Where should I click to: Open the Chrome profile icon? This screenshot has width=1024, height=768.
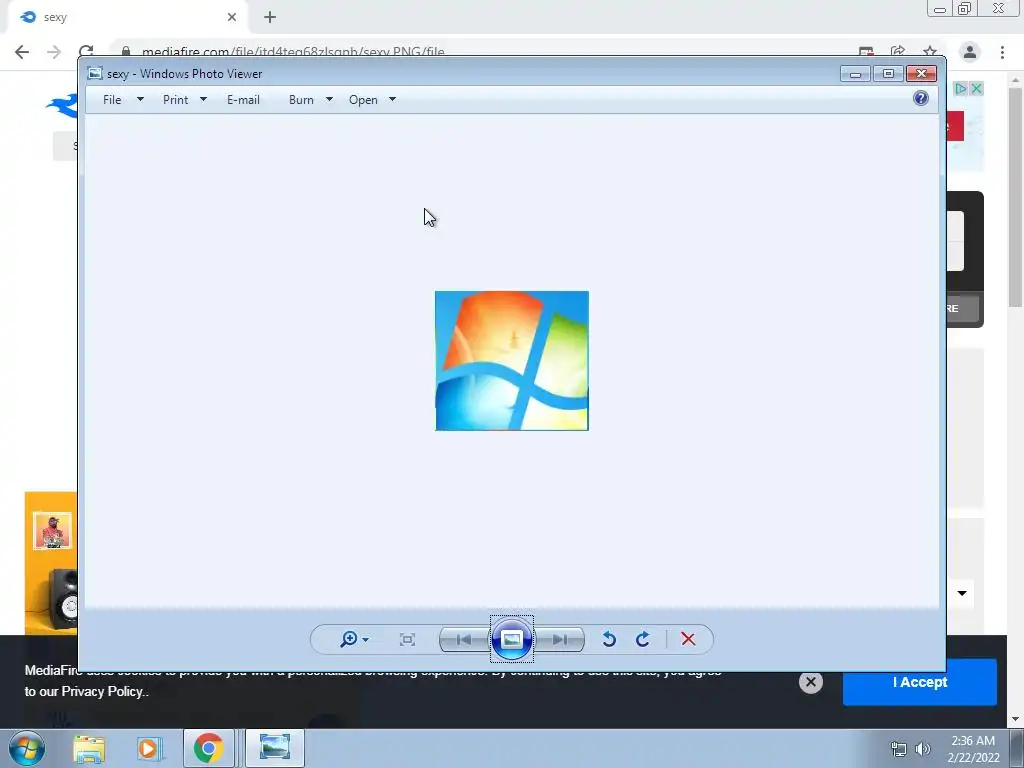pos(970,52)
